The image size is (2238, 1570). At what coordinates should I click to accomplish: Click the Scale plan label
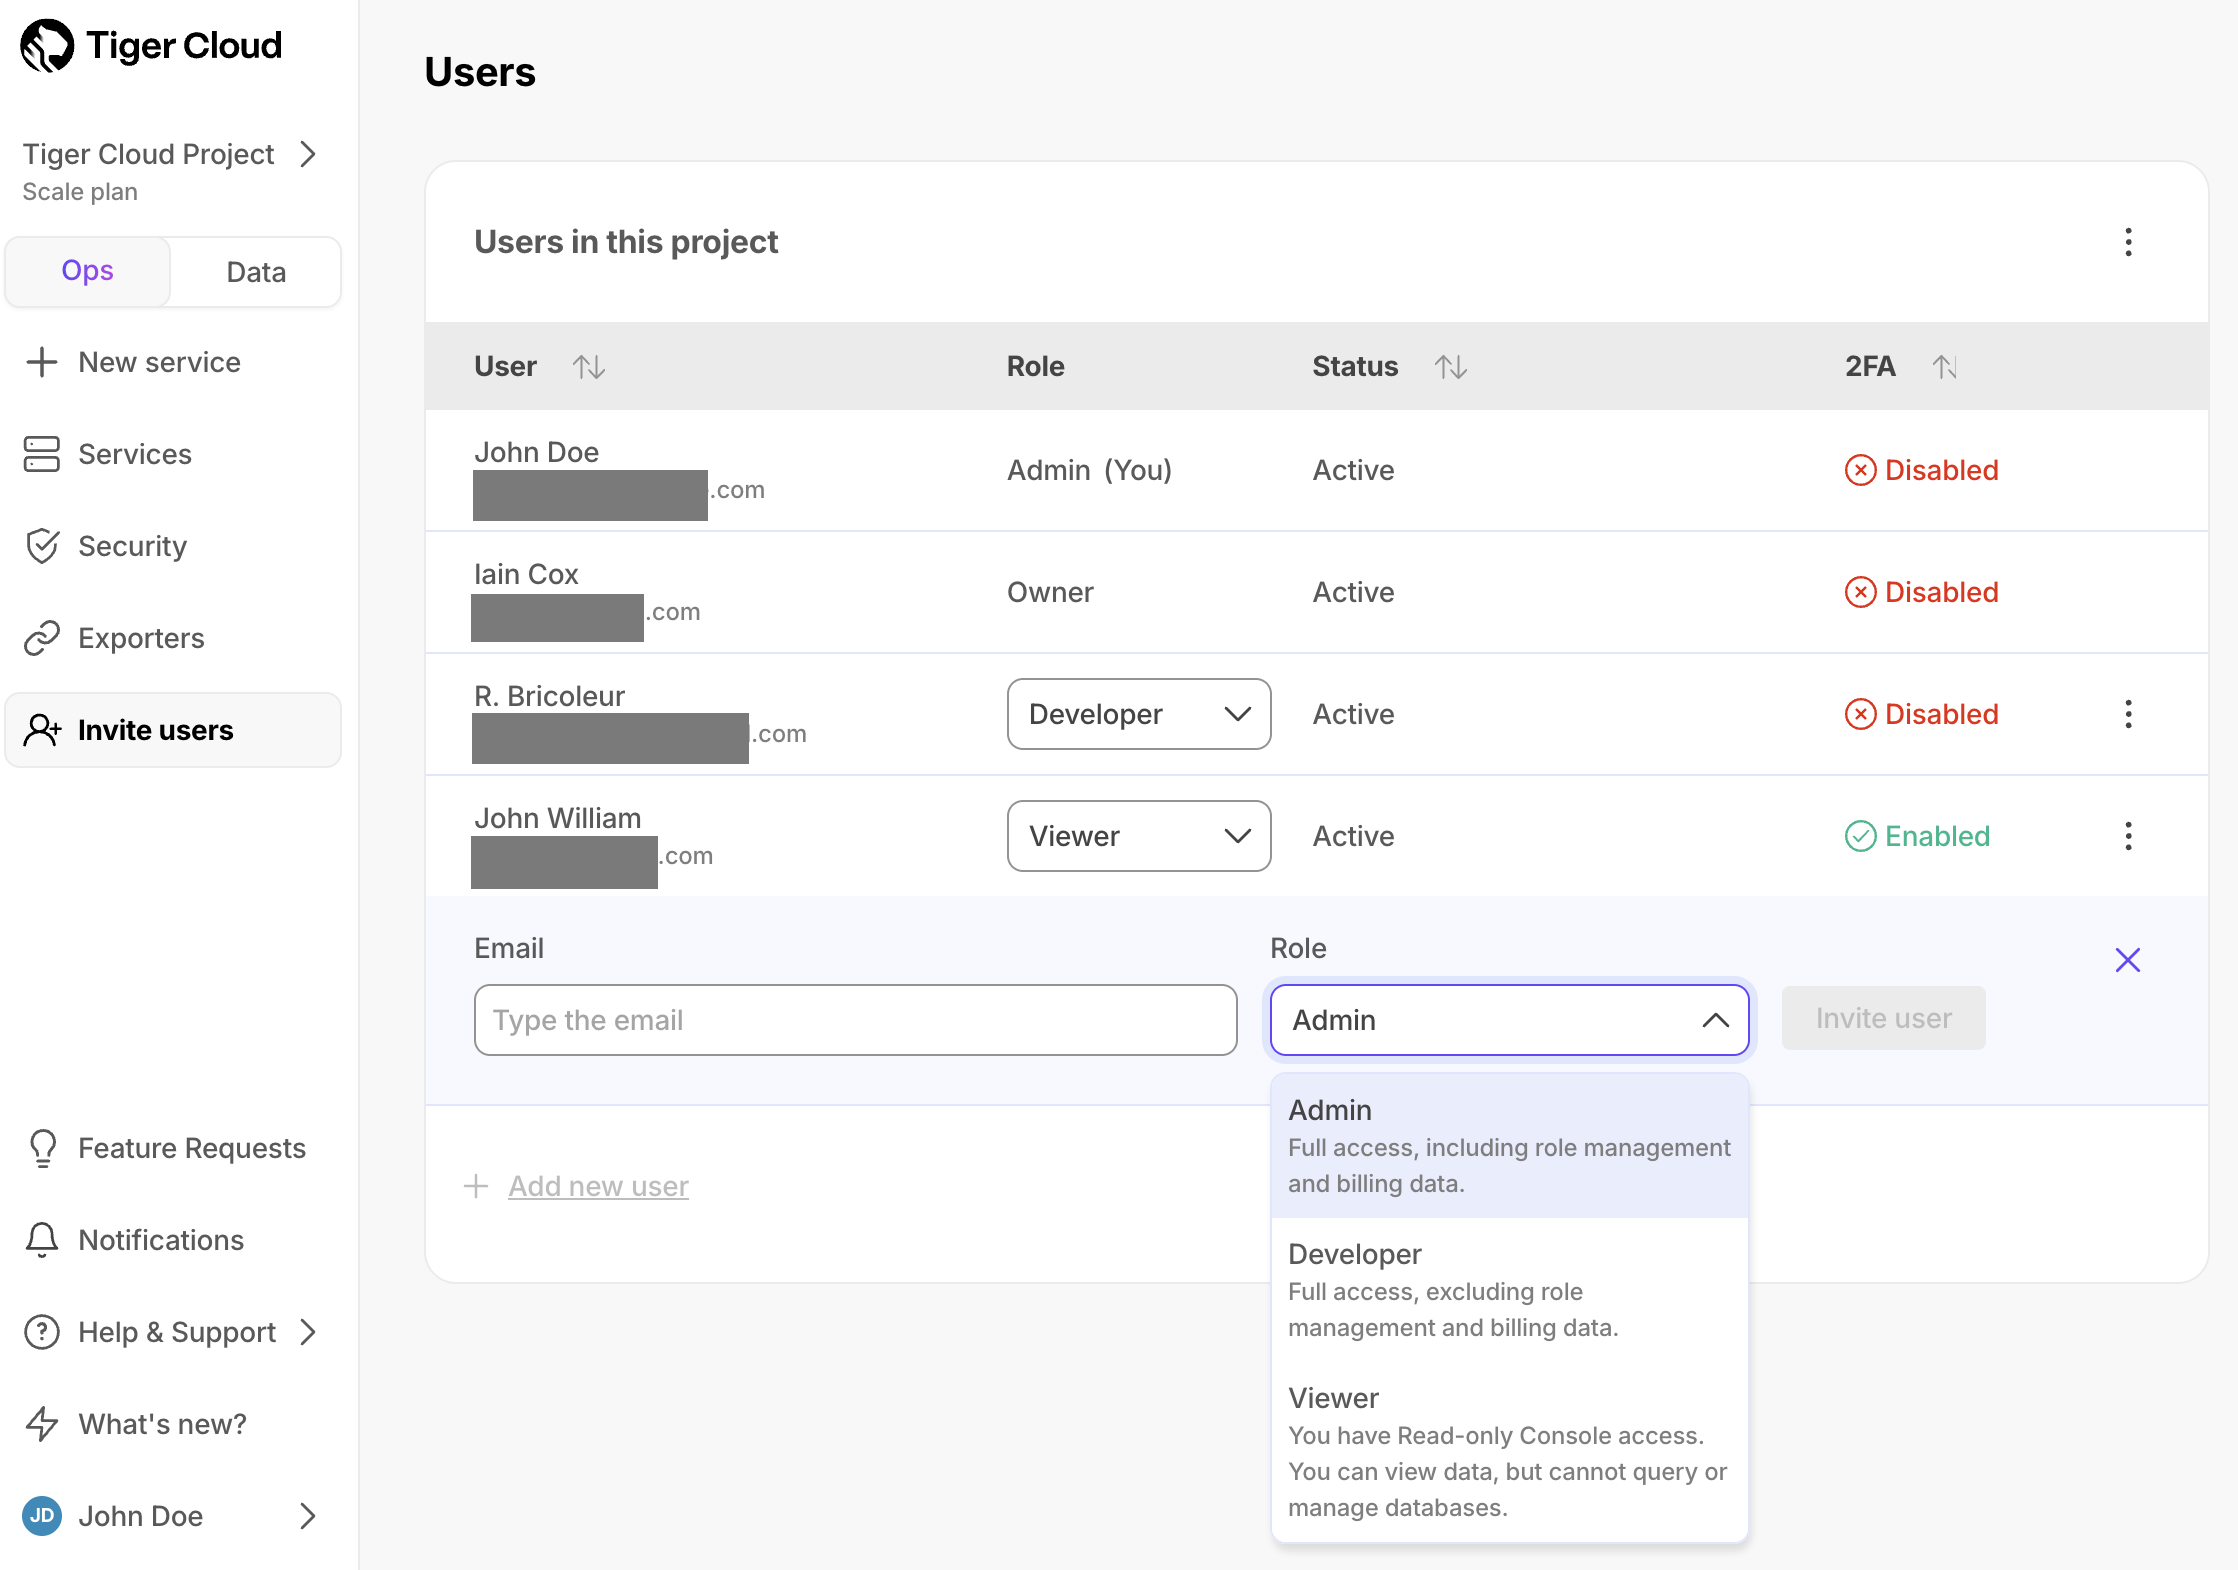[x=80, y=192]
